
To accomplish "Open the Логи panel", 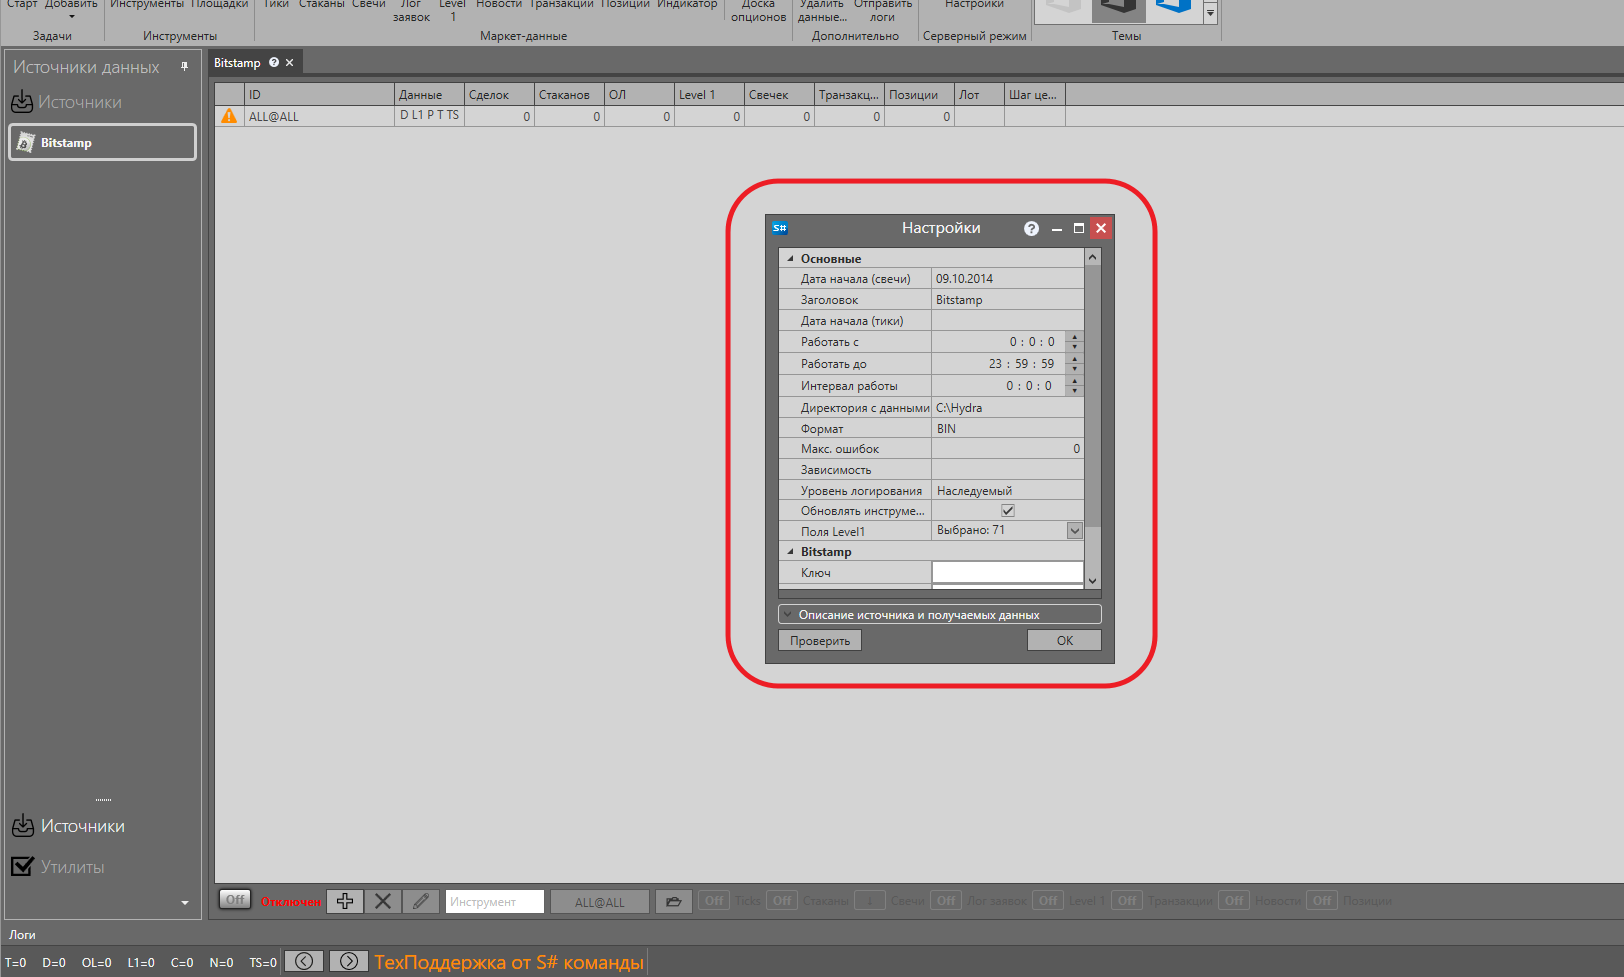I will [x=22, y=935].
